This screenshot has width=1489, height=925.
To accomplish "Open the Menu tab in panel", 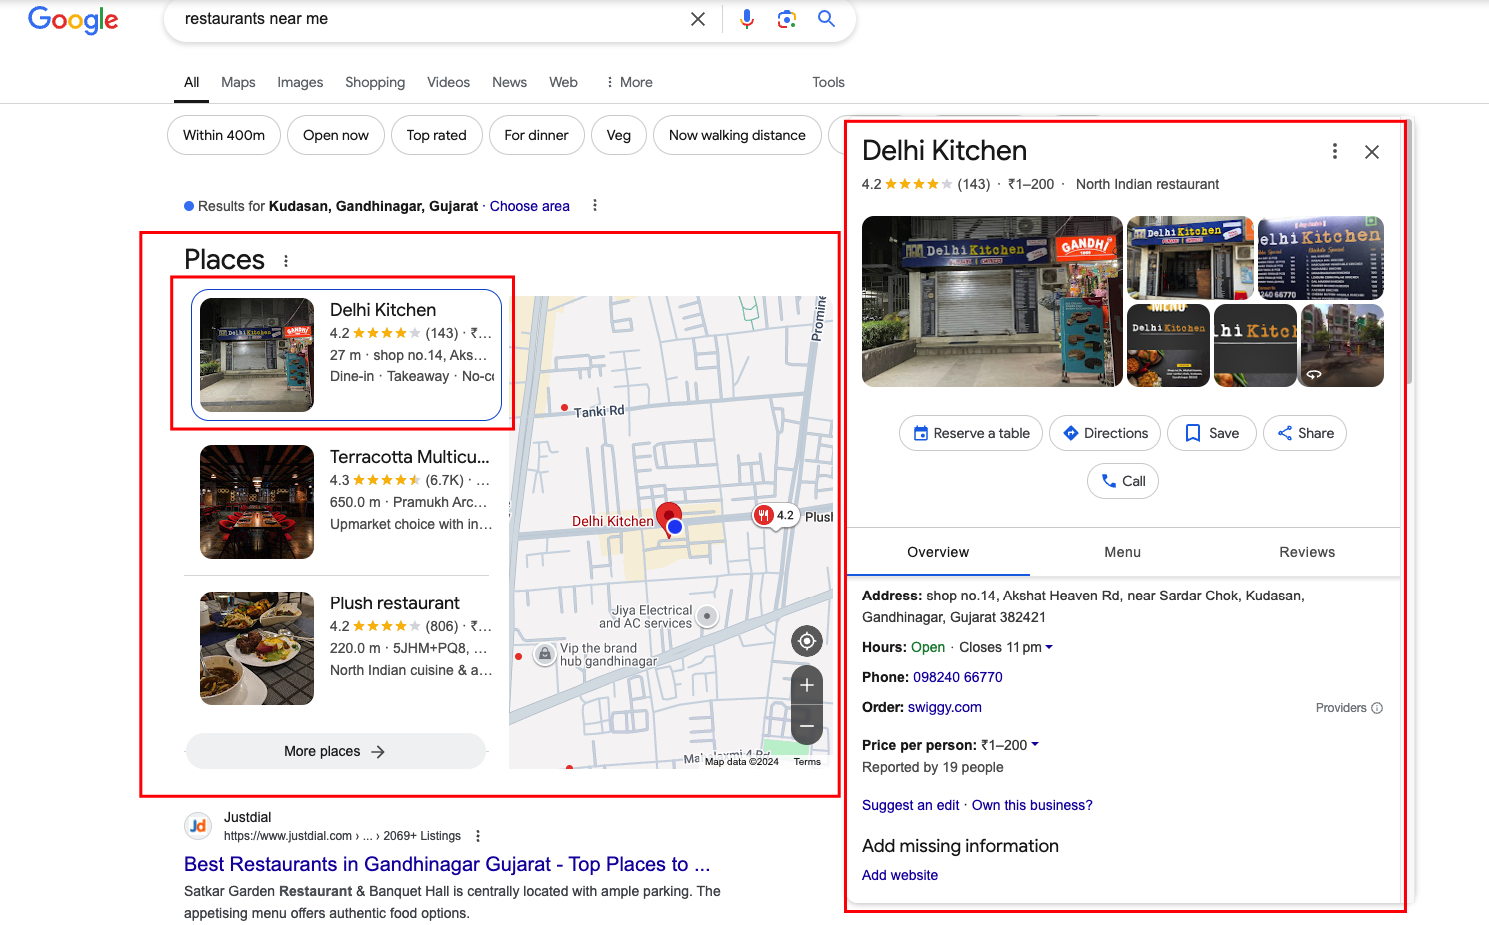I will [x=1122, y=552].
